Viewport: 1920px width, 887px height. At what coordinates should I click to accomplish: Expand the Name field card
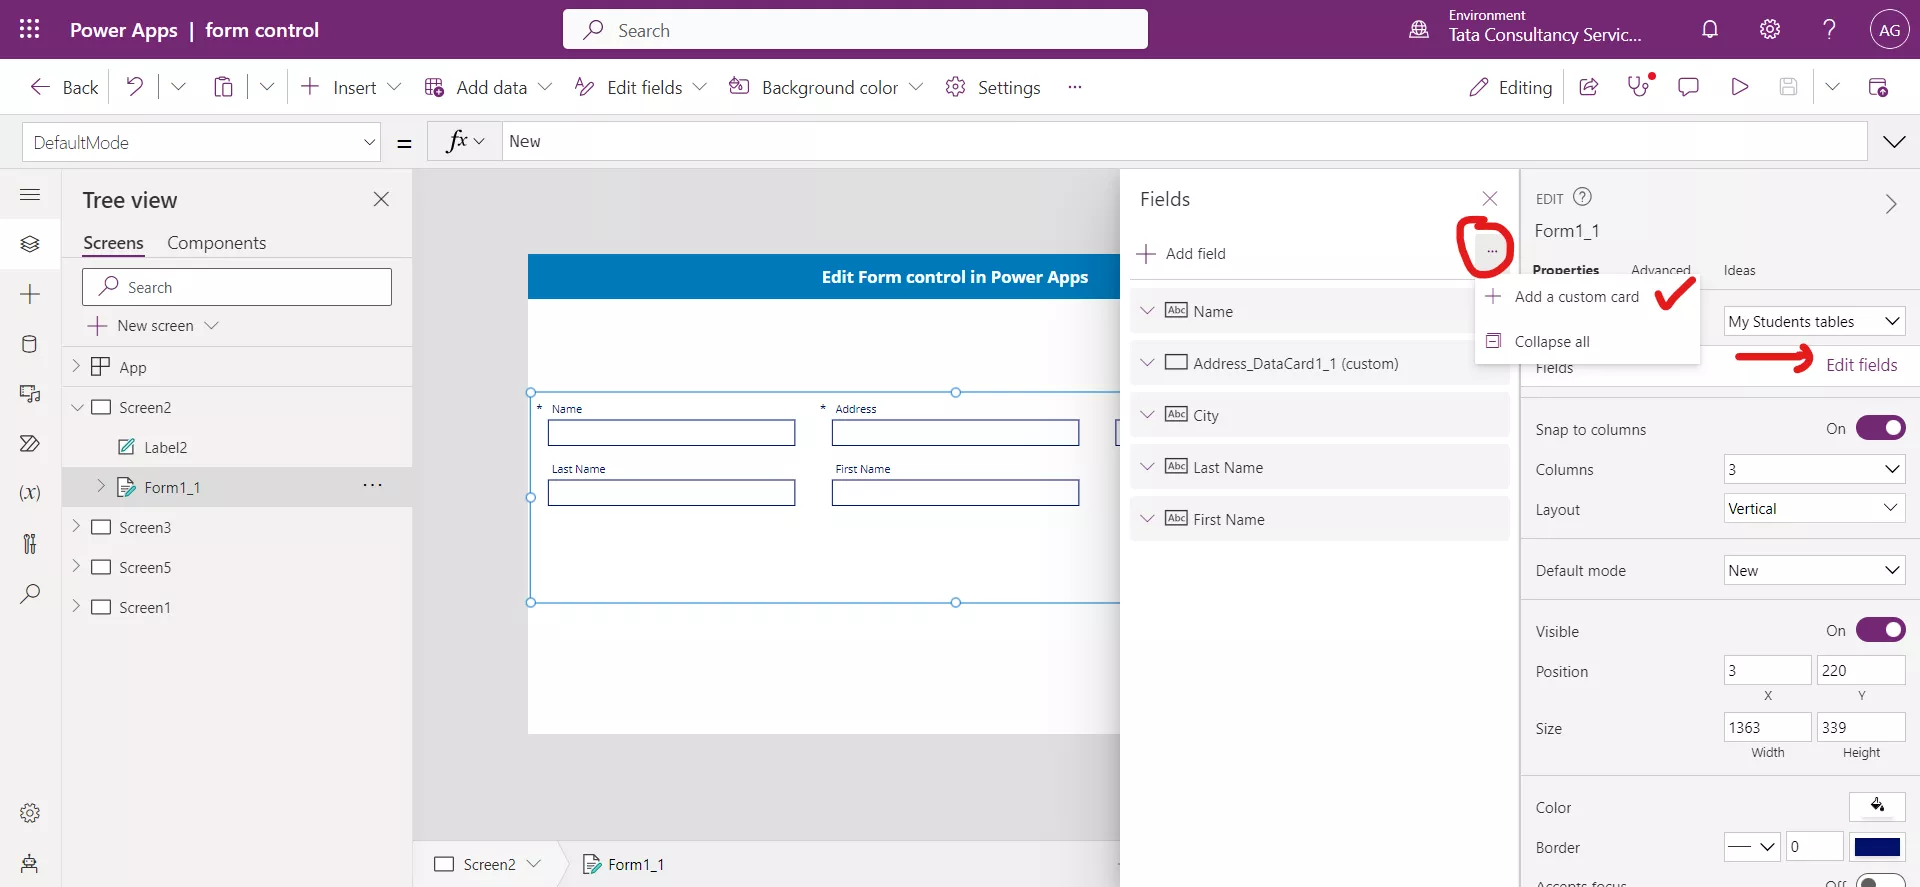pos(1147,310)
